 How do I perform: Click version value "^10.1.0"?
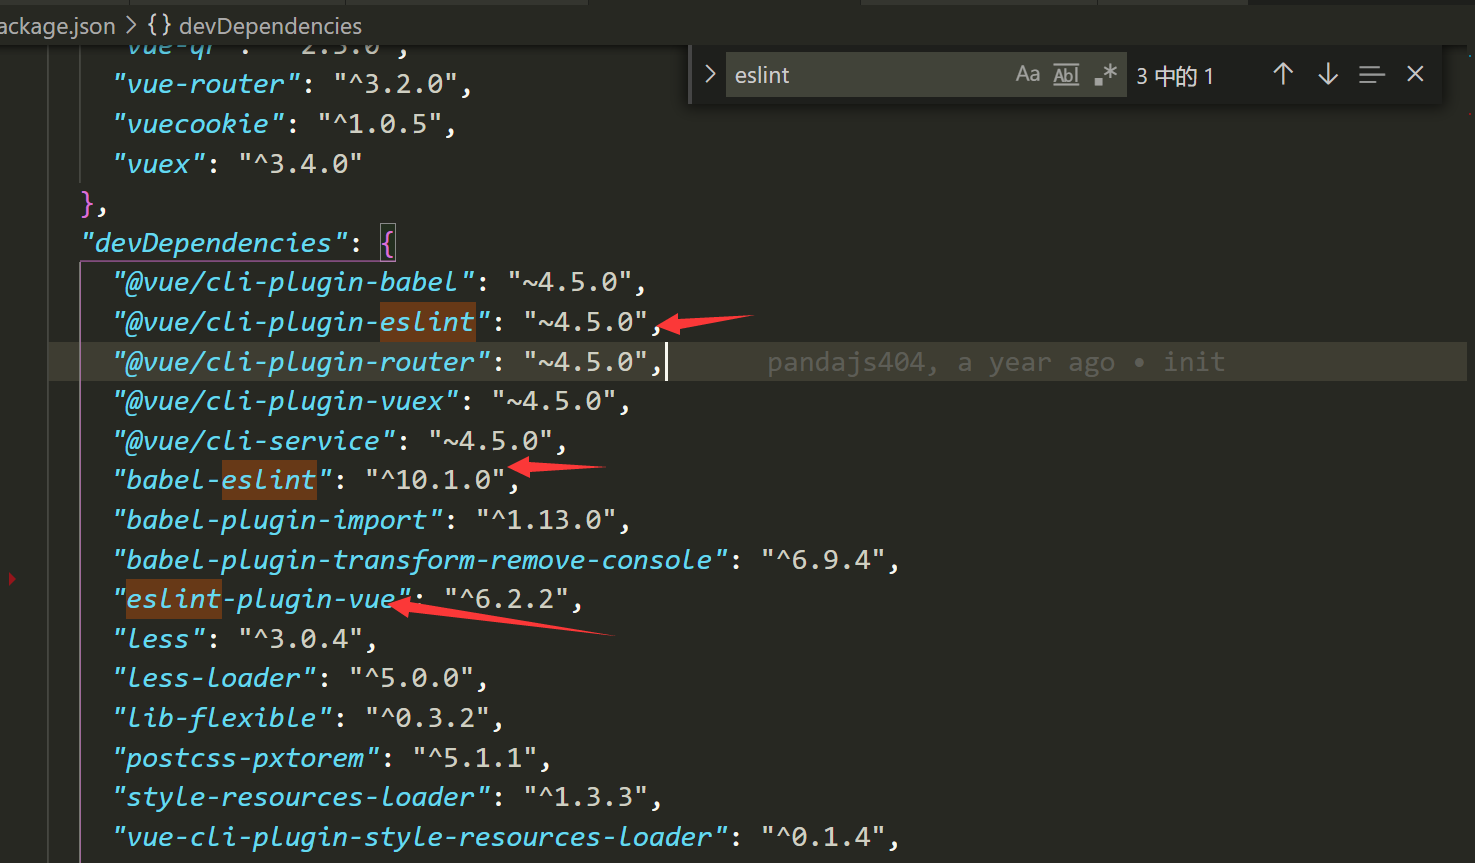pyautogui.click(x=436, y=480)
